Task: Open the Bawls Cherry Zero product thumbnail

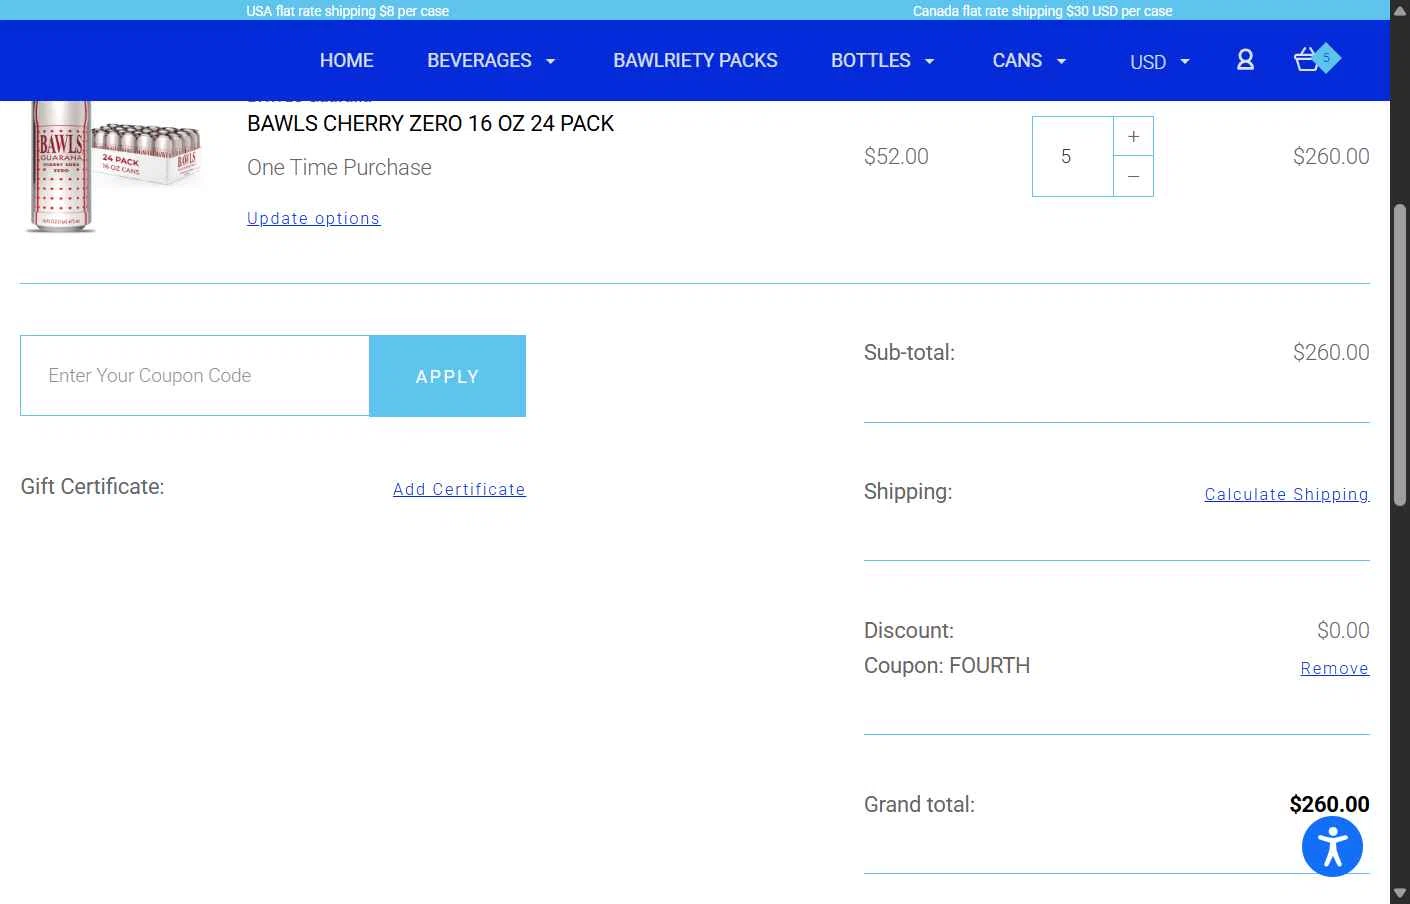Action: point(115,166)
